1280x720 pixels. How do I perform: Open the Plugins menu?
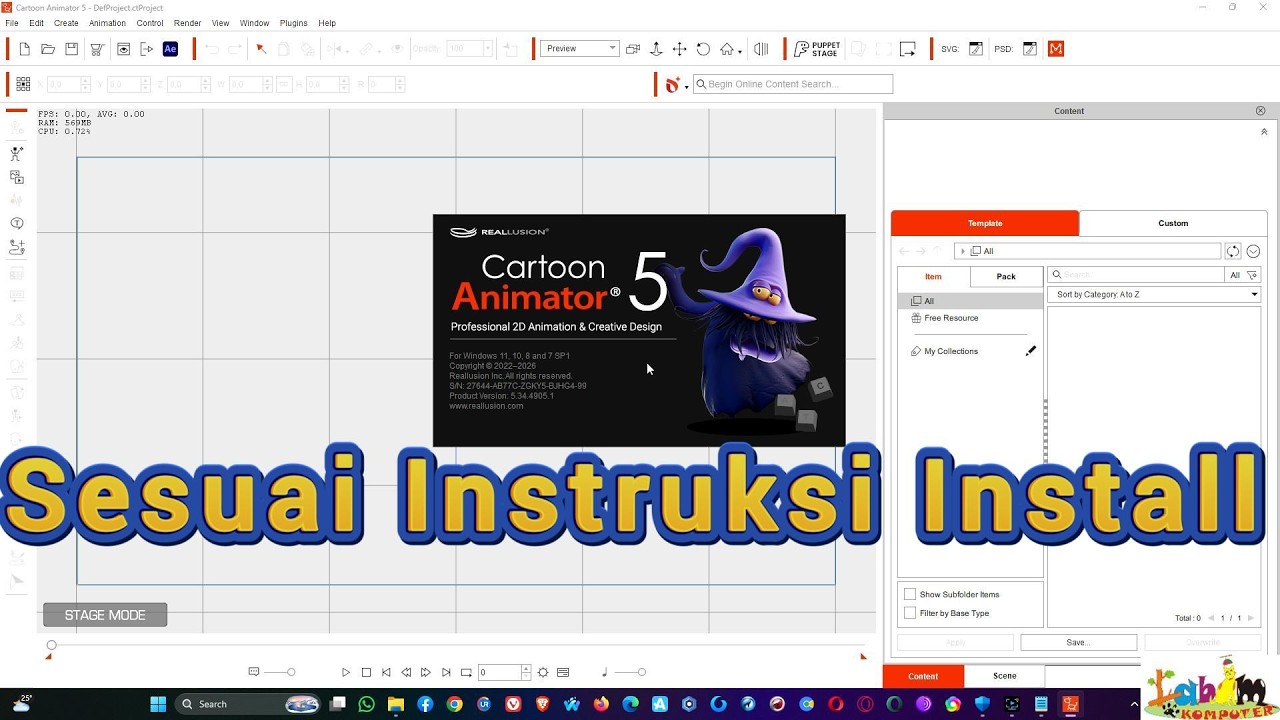pos(294,23)
